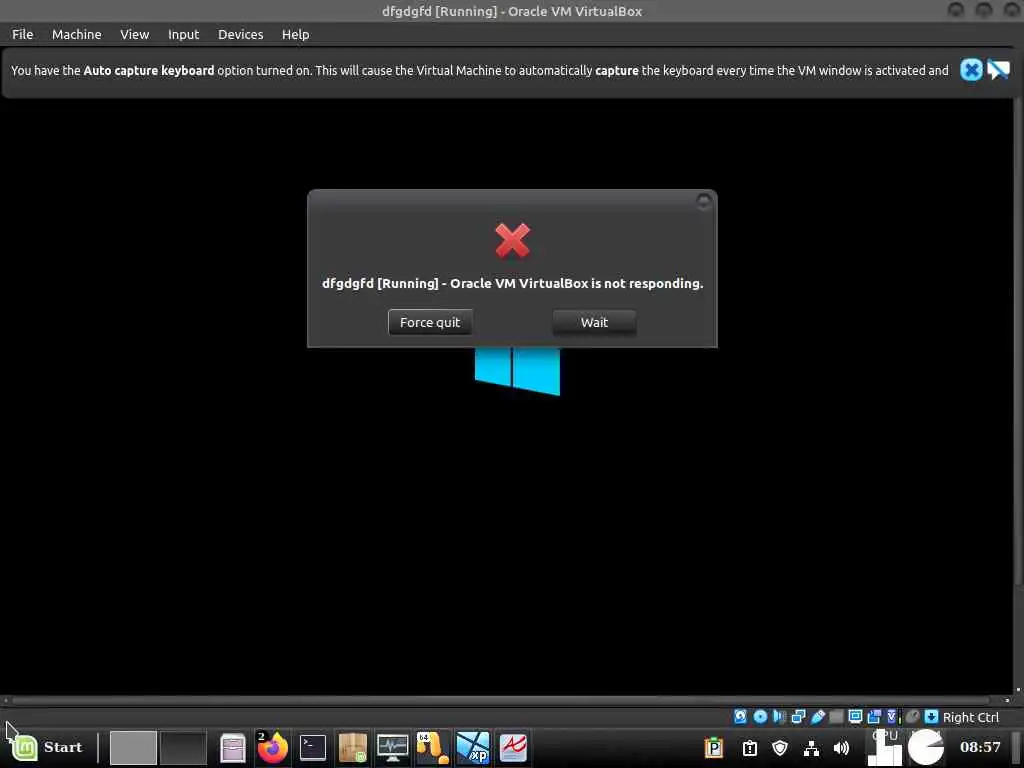This screenshot has width=1024, height=768.
Task: Dismiss the Auto capture keyboard notification
Action: click(x=971, y=70)
